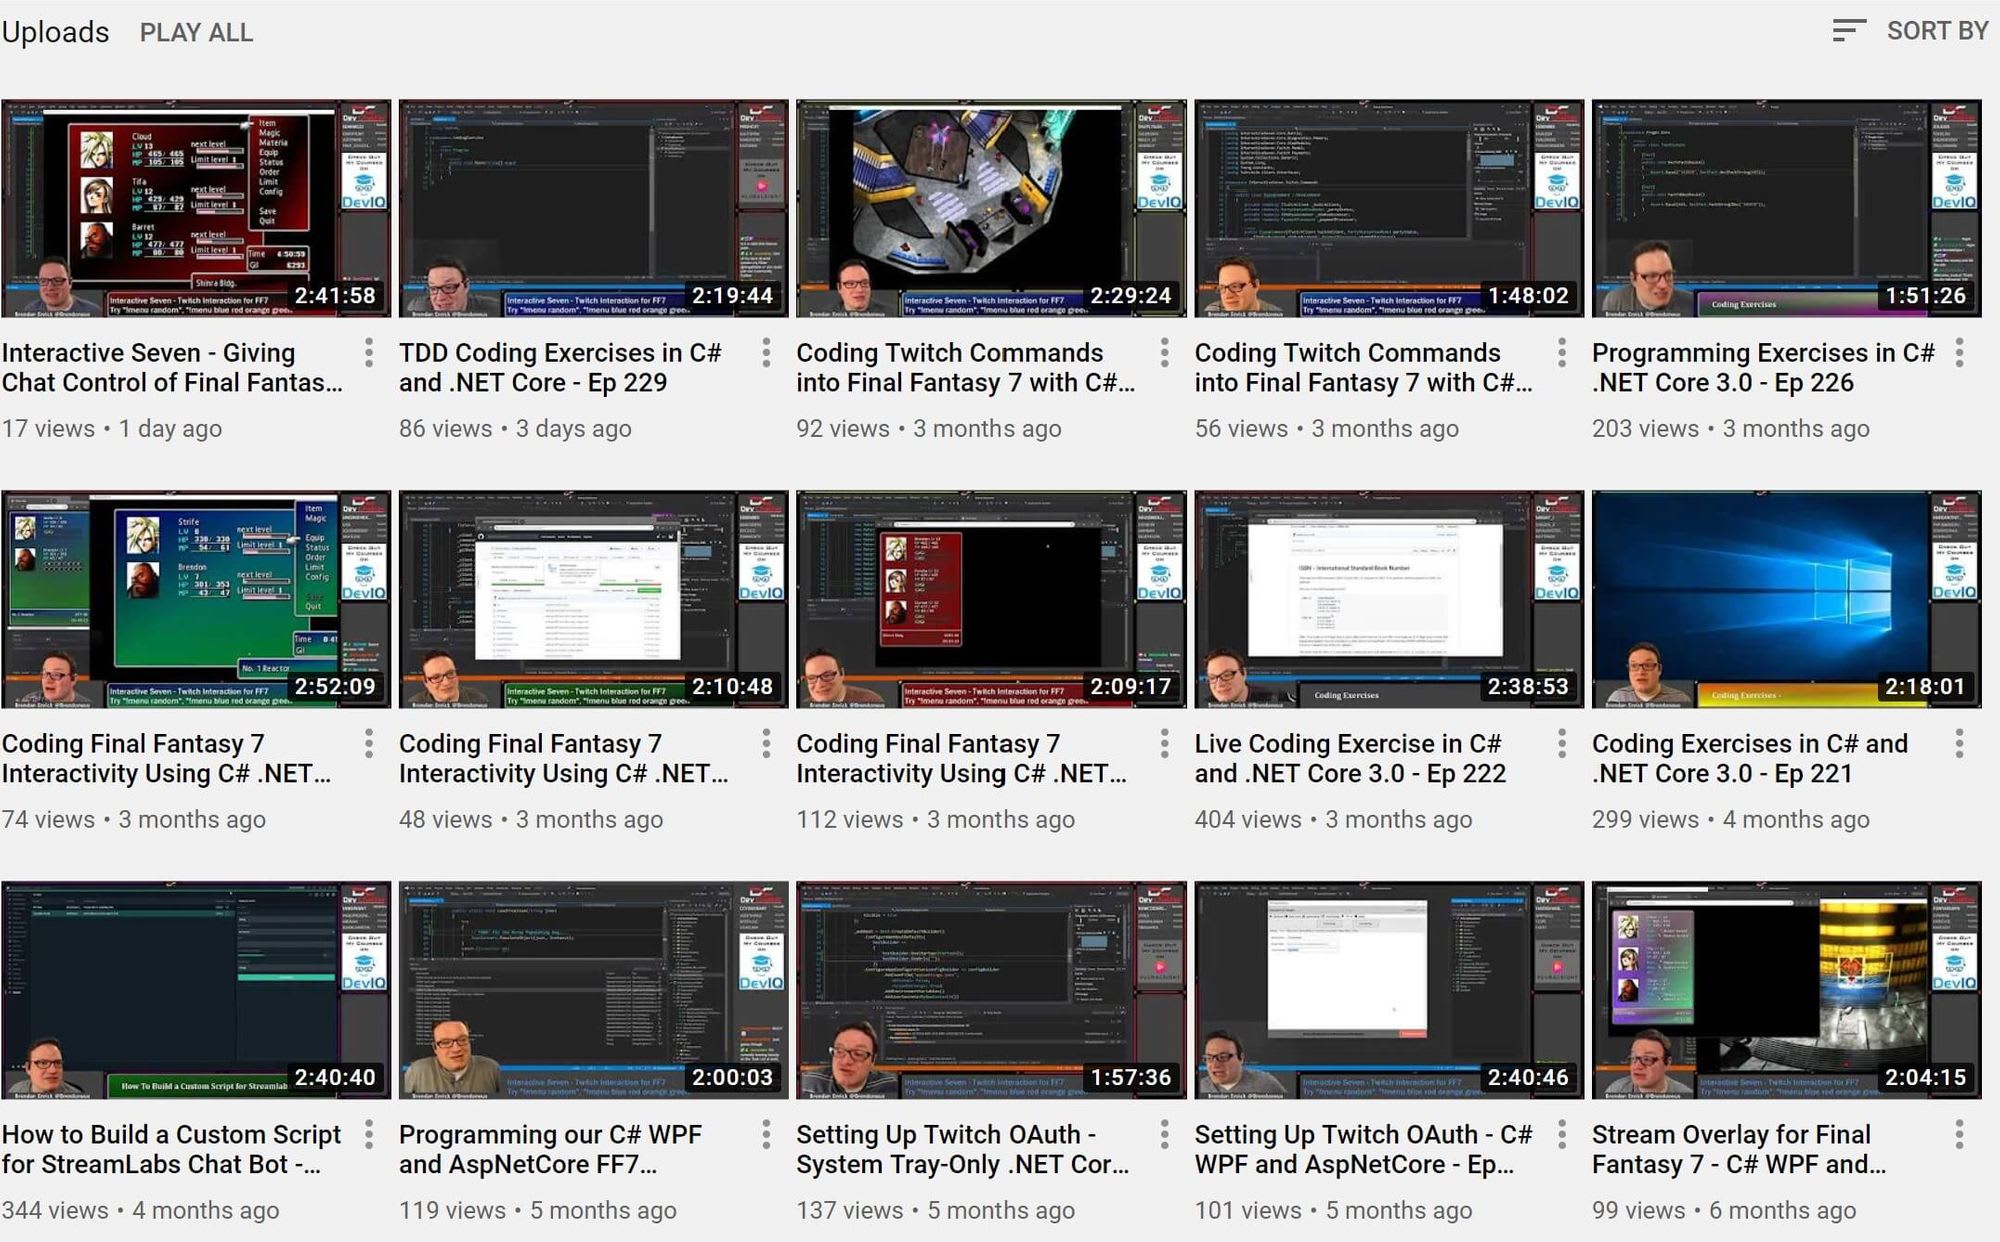Play the 2:09:17 Final Fantasy 7 thumbnail

991,599
